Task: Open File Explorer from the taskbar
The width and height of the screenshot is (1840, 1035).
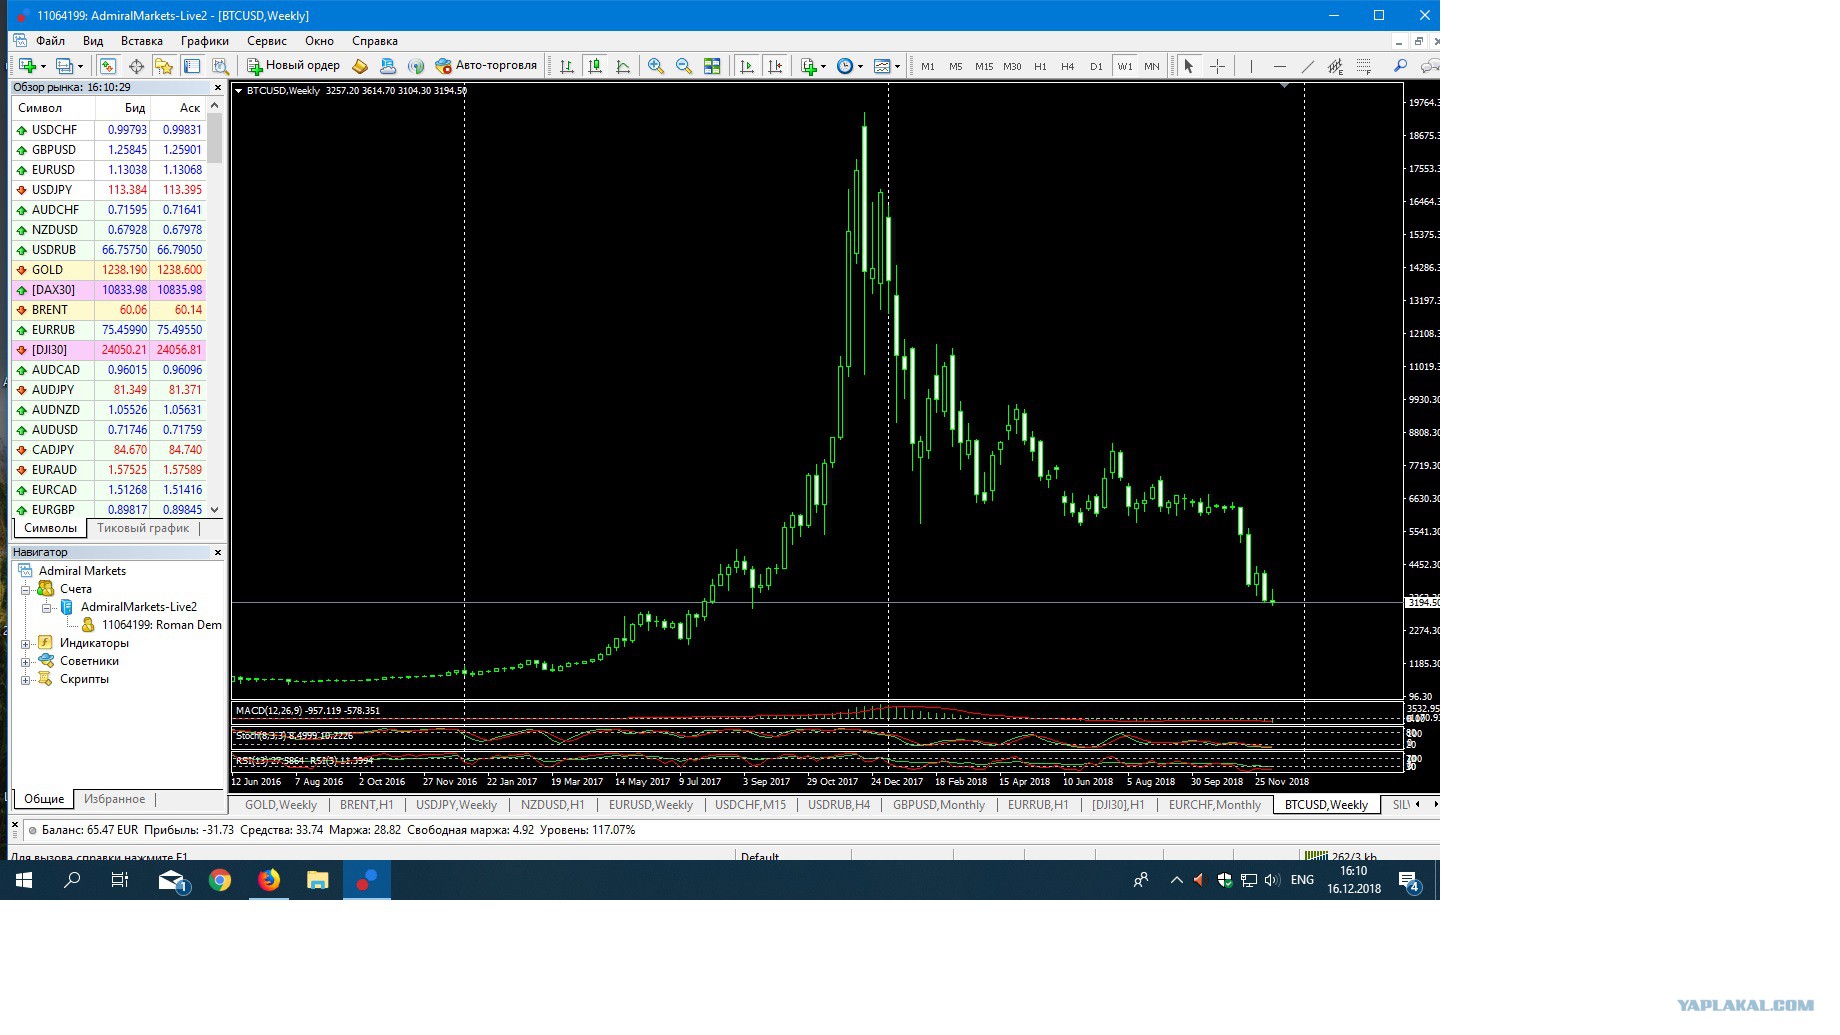Action: pos(318,880)
